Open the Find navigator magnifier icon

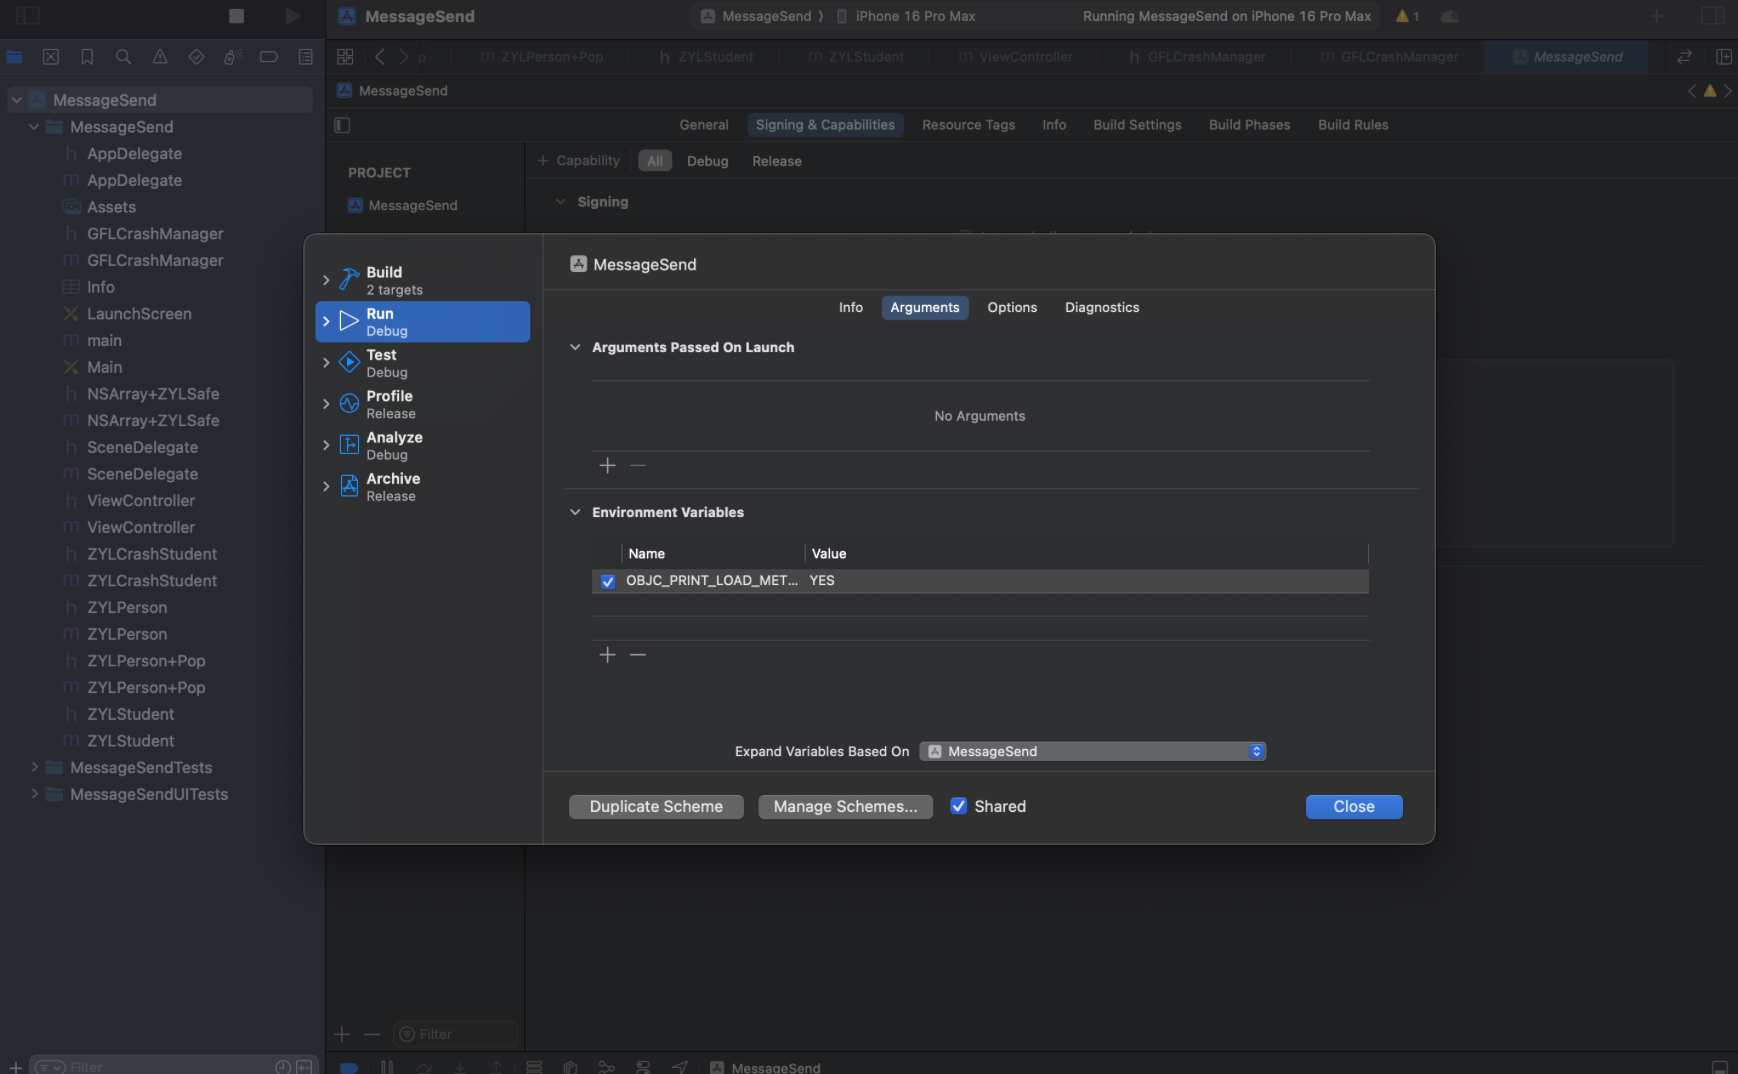(x=123, y=57)
